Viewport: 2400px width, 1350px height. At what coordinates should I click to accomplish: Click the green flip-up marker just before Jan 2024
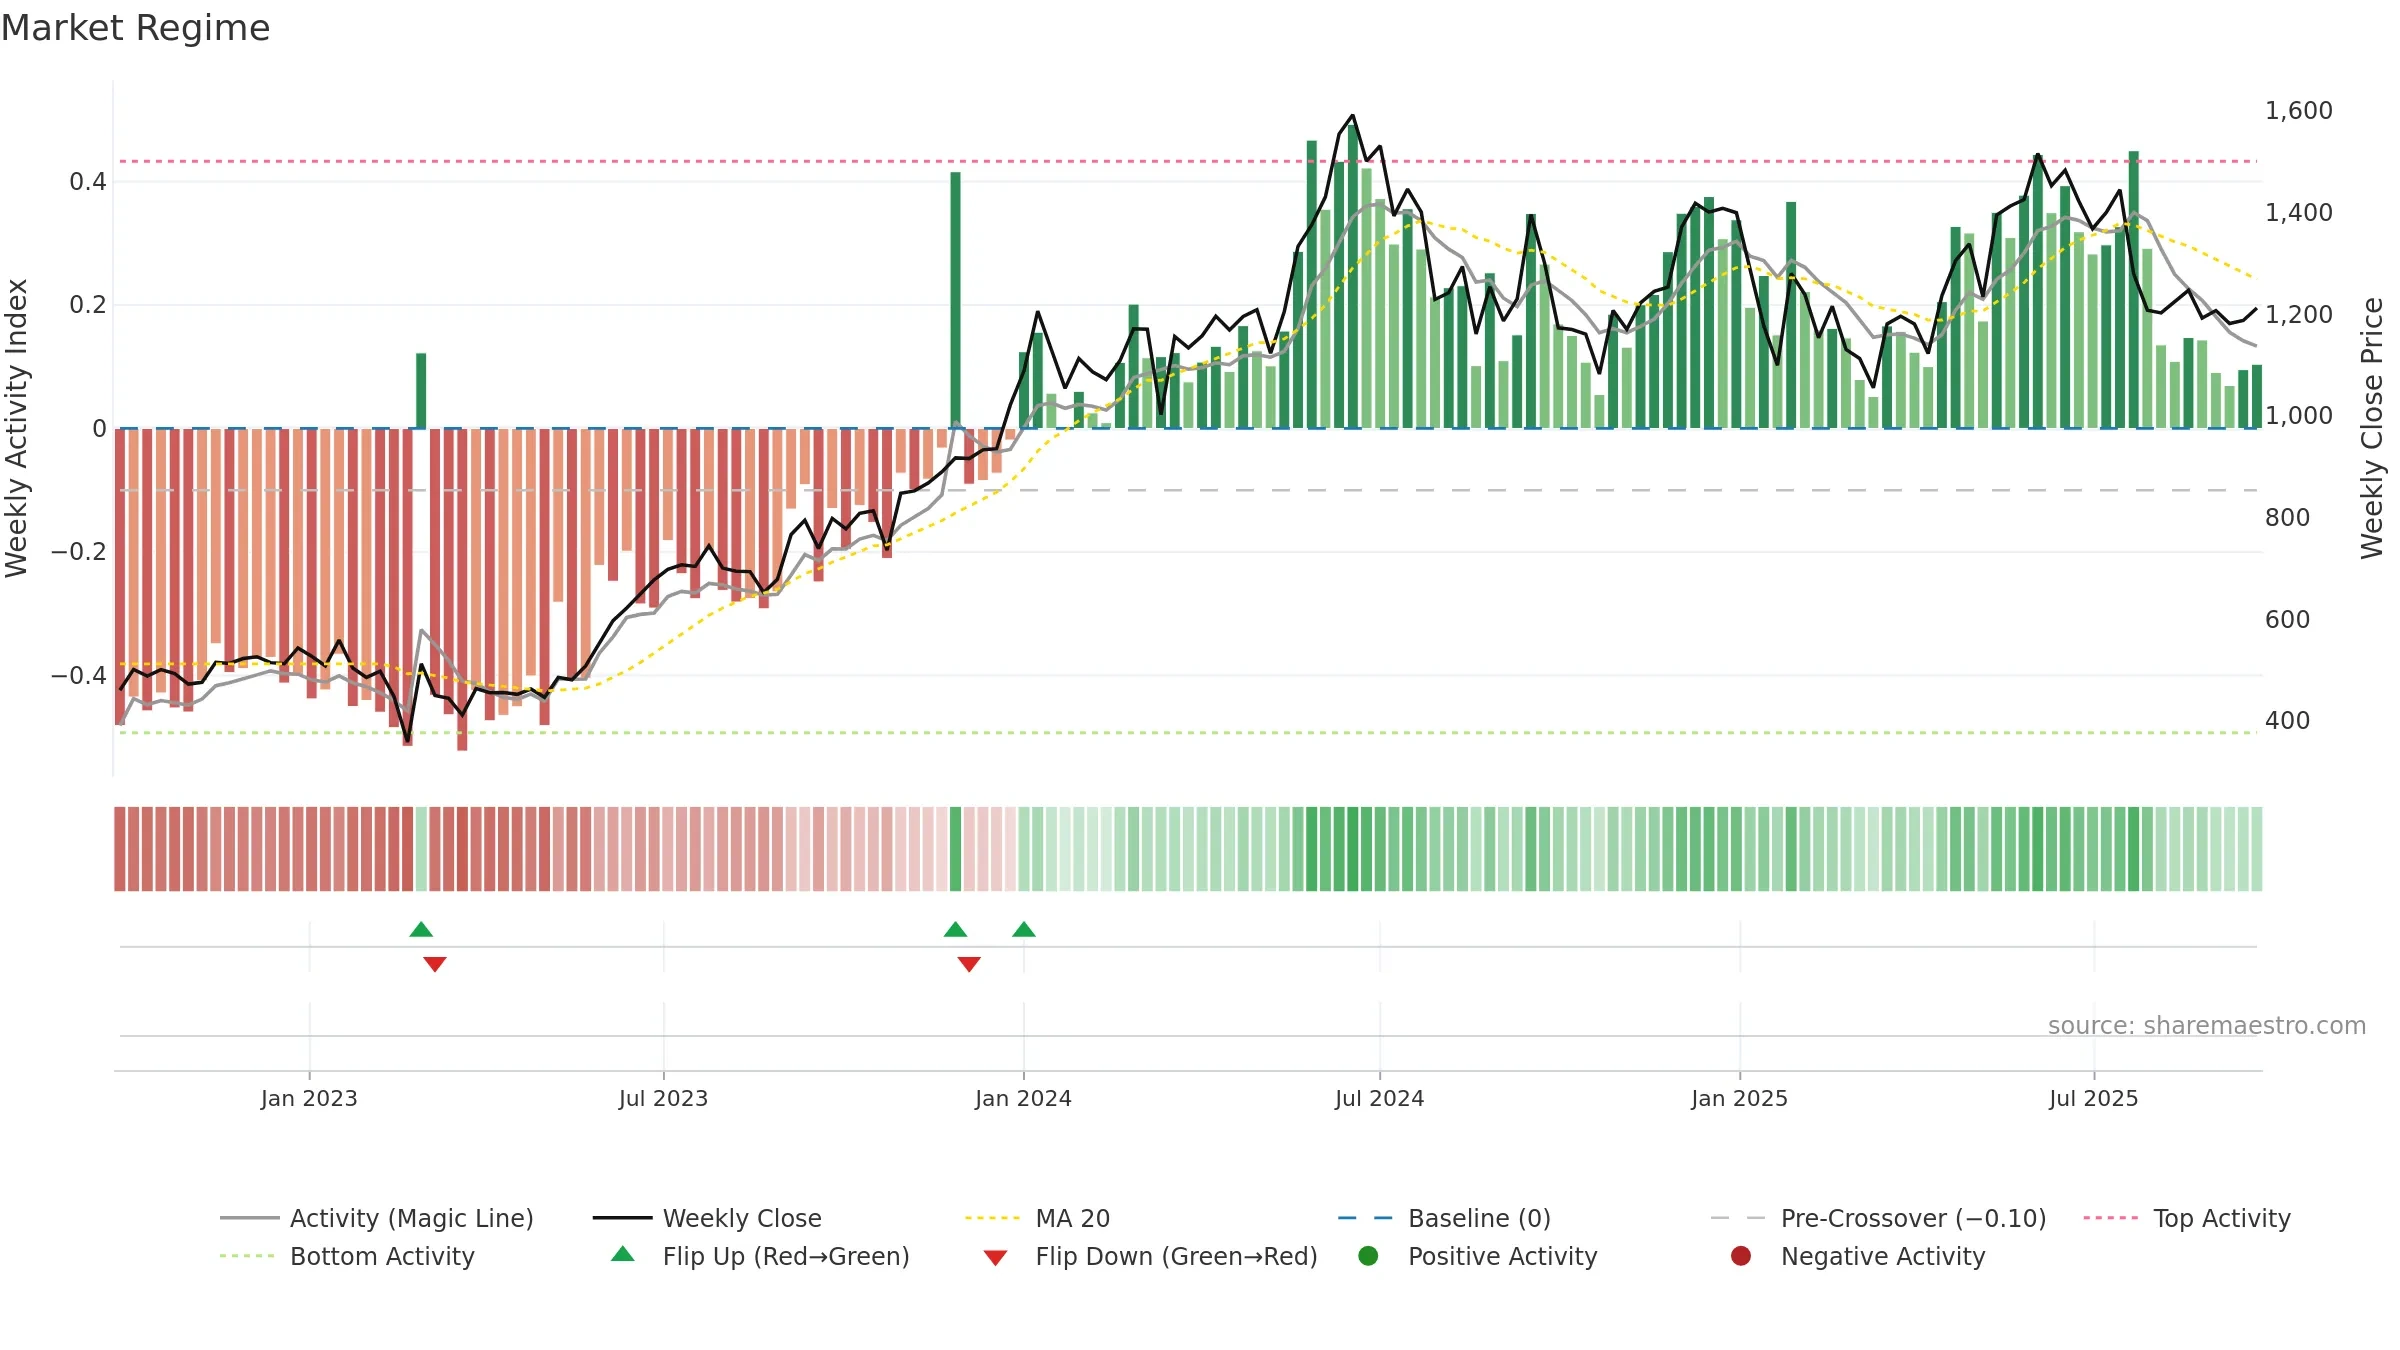tap(956, 929)
